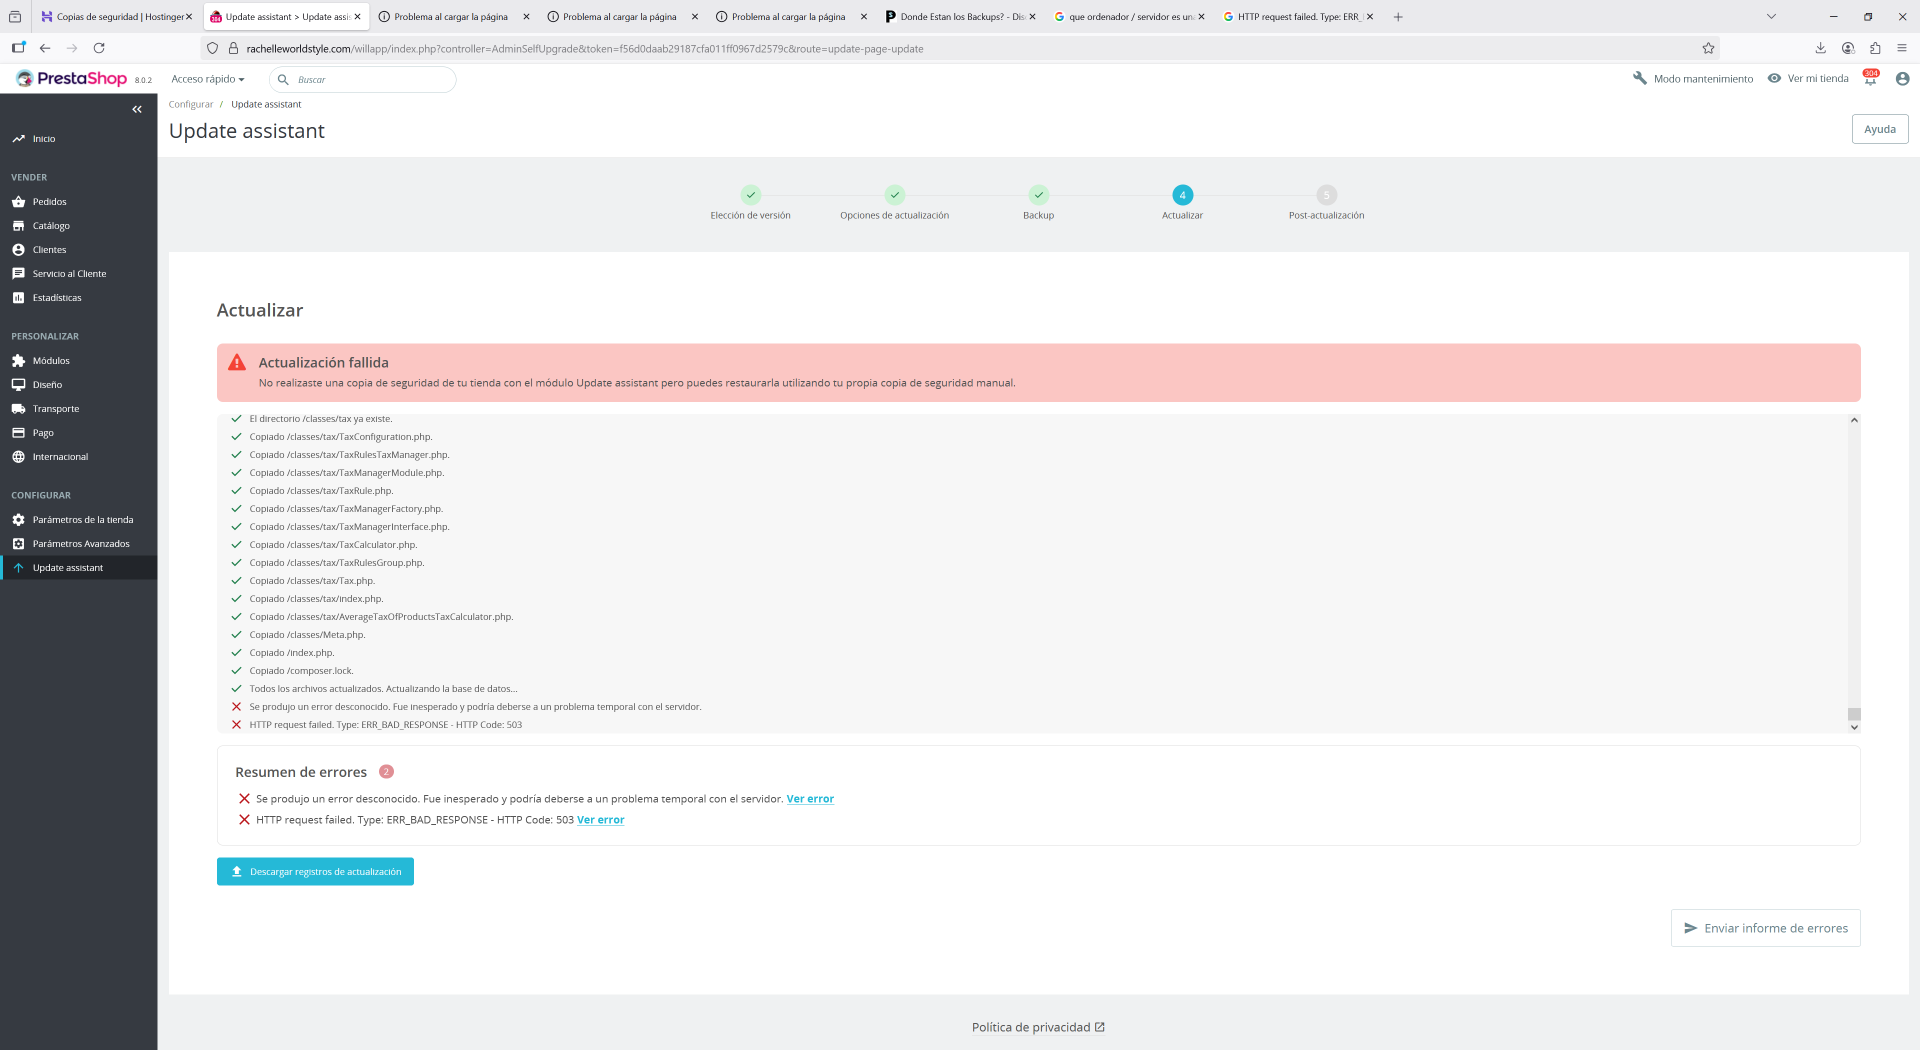Image resolution: width=1920 pixels, height=1050 pixels.
Task: Open the employee profile avatar icon
Action: click(x=1902, y=79)
